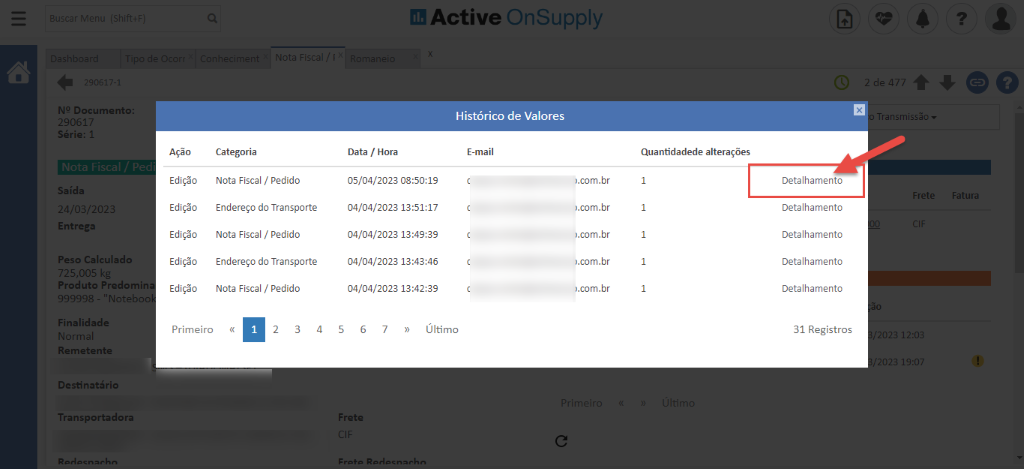Click the blue link chain icon
The image size is (1024, 469).
(x=976, y=82)
